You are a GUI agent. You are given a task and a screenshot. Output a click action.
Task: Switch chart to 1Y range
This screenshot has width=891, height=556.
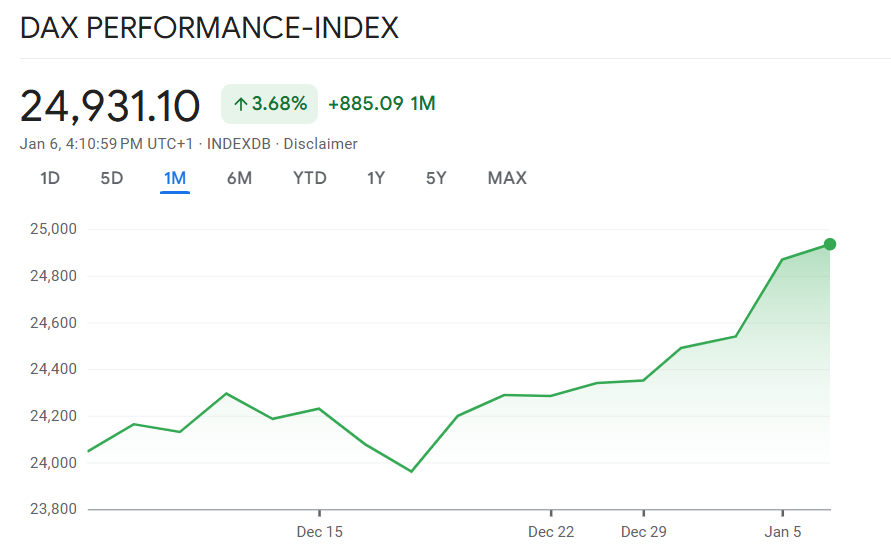pyautogui.click(x=376, y=179)
